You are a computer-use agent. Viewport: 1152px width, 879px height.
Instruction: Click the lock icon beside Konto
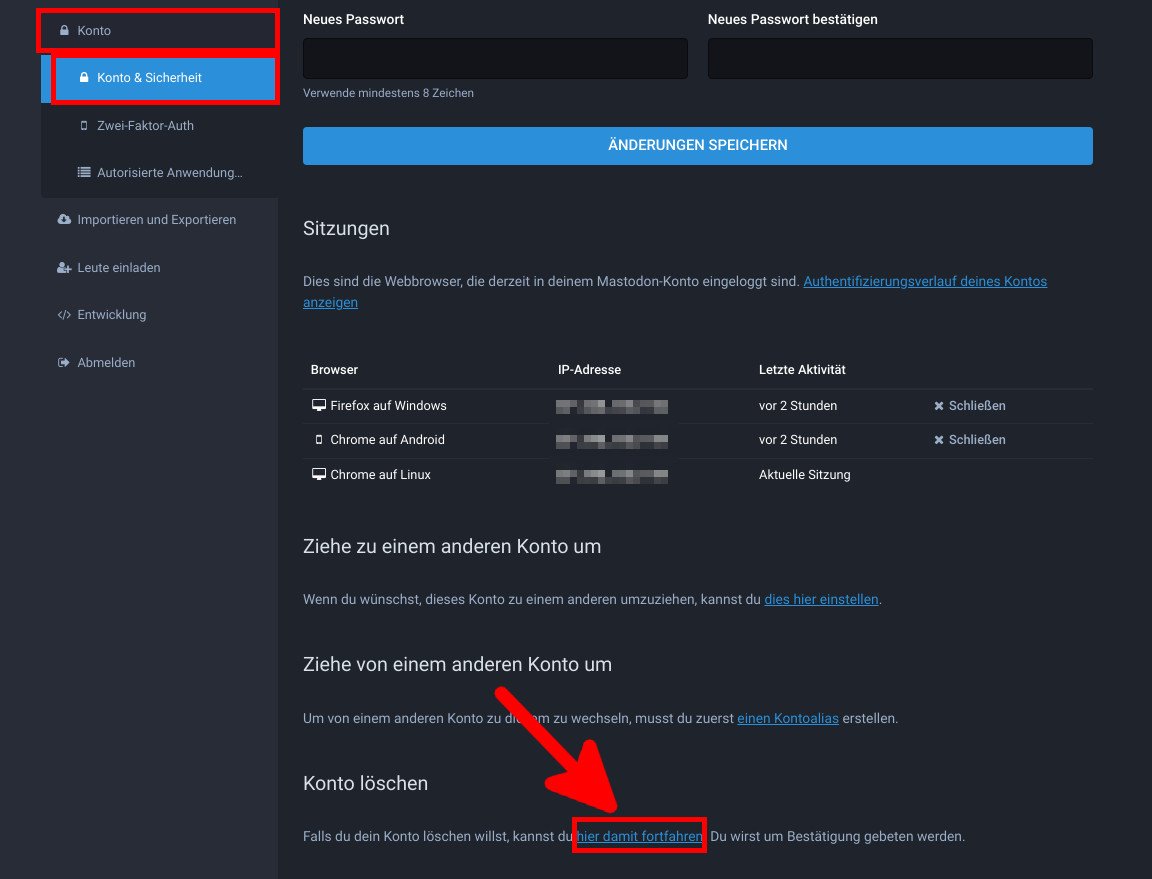64,31
